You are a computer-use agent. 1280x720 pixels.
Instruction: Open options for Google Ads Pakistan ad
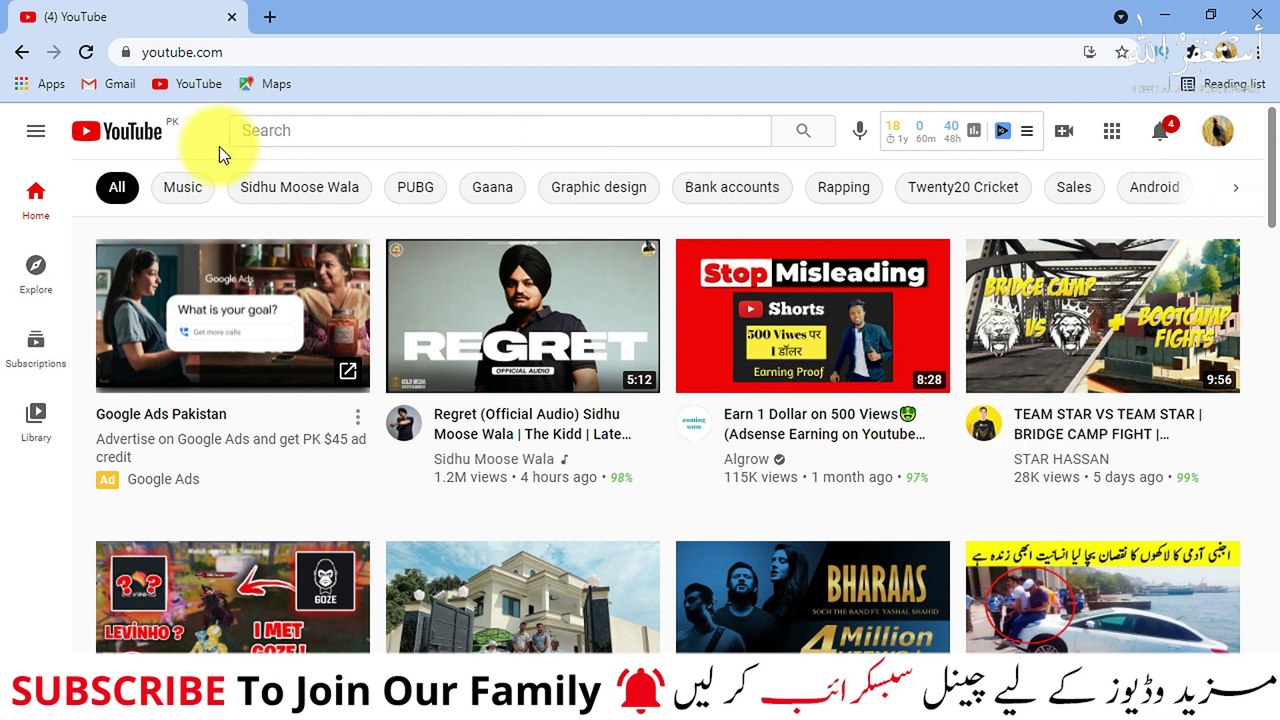coord(358,416)
